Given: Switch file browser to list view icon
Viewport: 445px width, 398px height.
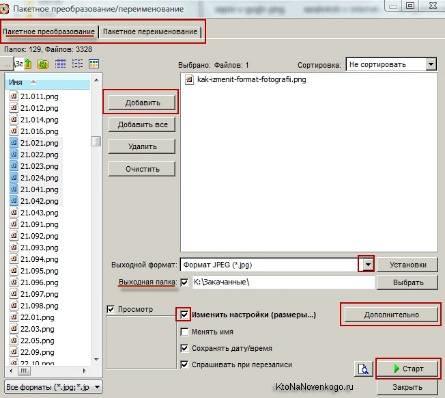Looking at the screenshot, I should tap(77, 64).
